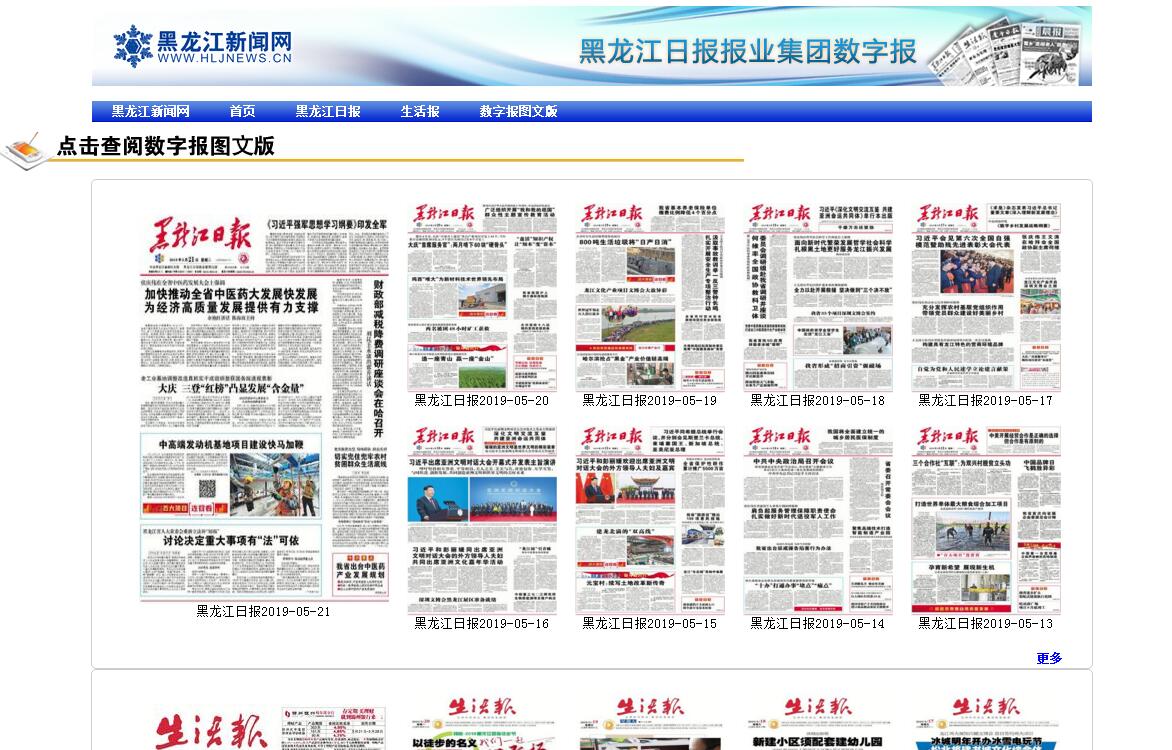Screen dimensions: 1172x750
Task: Open the 2019-05-17 newspaper page thumbnail
Action: (x=986, y=296)
